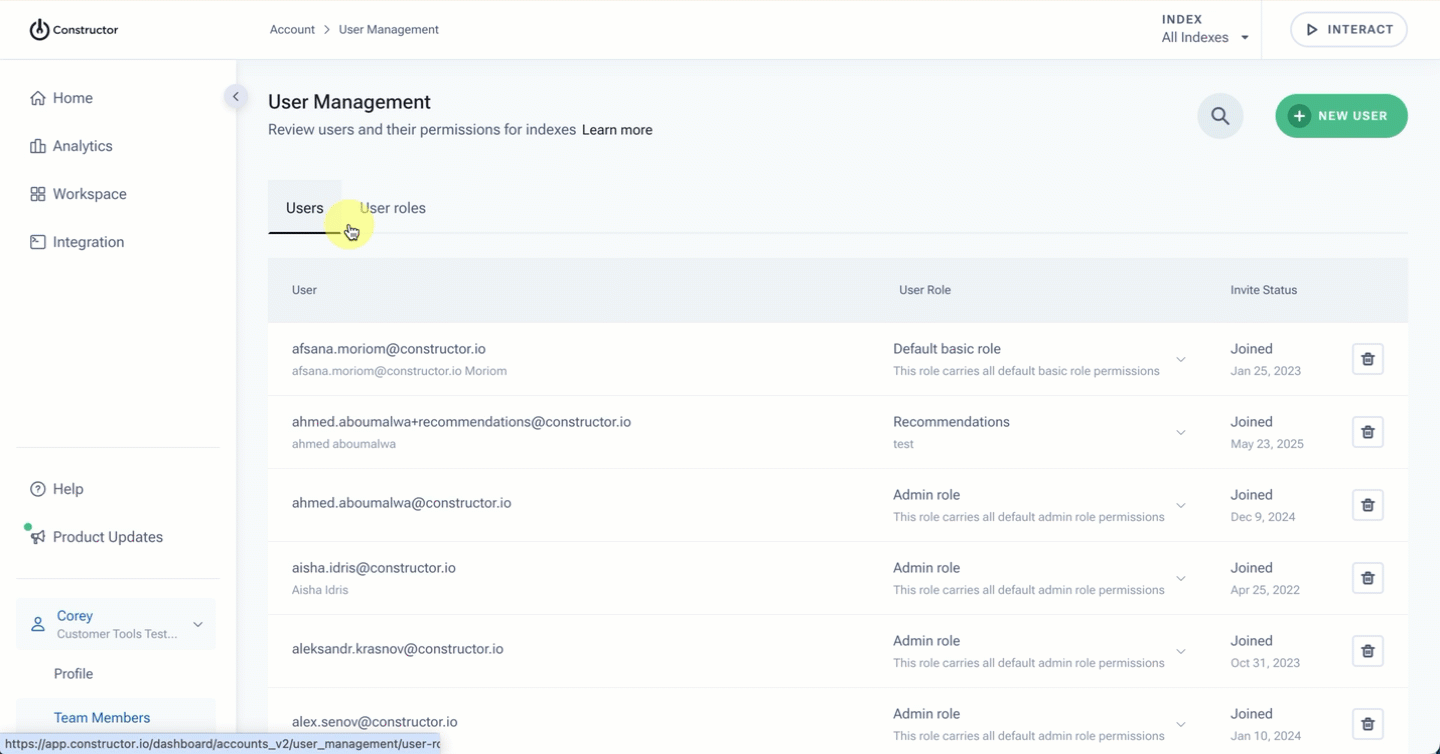Delete ahmed.aboumalwa@constructor.io with trash icon
Image resolution: width=1440 pixels, height=754 pixels.
pos(1368,505)
